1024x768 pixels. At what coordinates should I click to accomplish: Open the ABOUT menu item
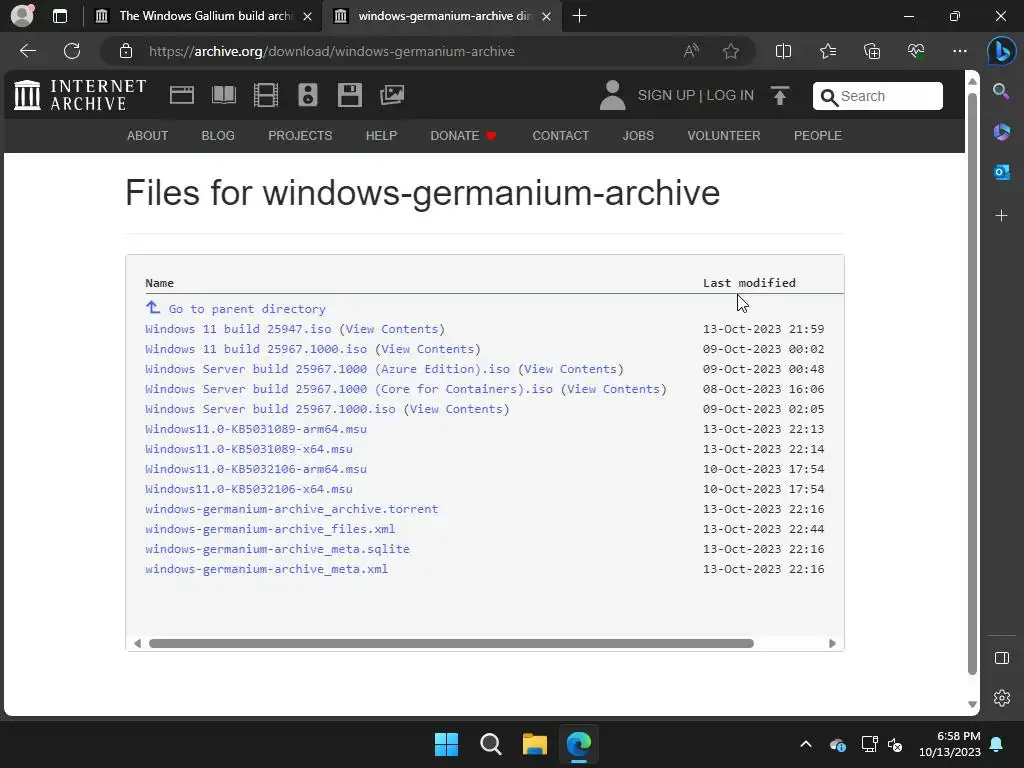tap(147, 135)
